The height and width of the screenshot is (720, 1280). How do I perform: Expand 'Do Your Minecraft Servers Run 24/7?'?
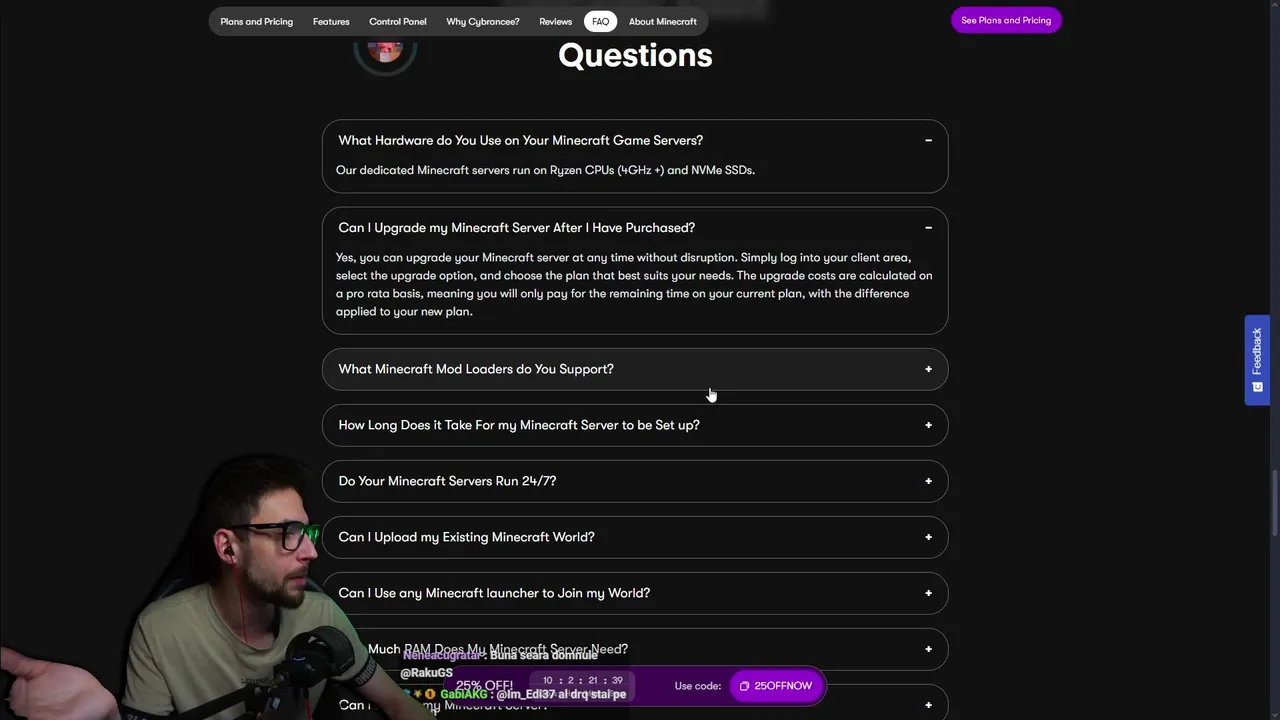tap(635, 481)
